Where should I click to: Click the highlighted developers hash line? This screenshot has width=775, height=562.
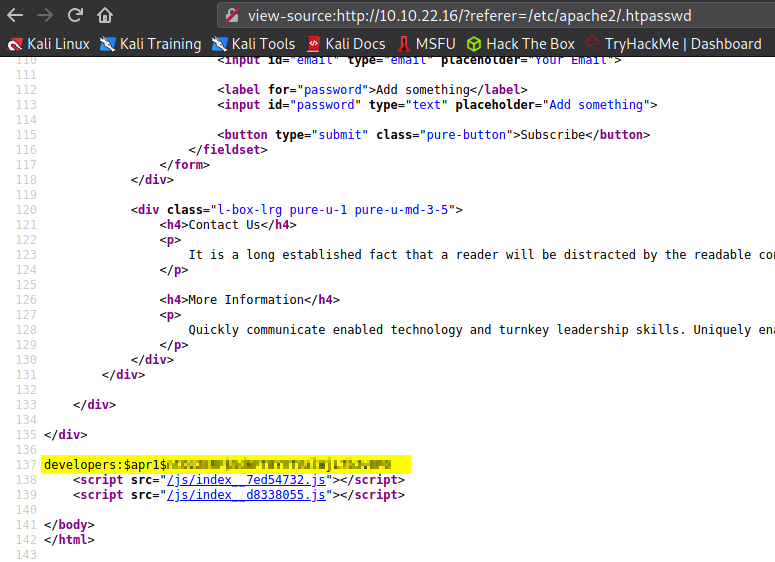226,465
